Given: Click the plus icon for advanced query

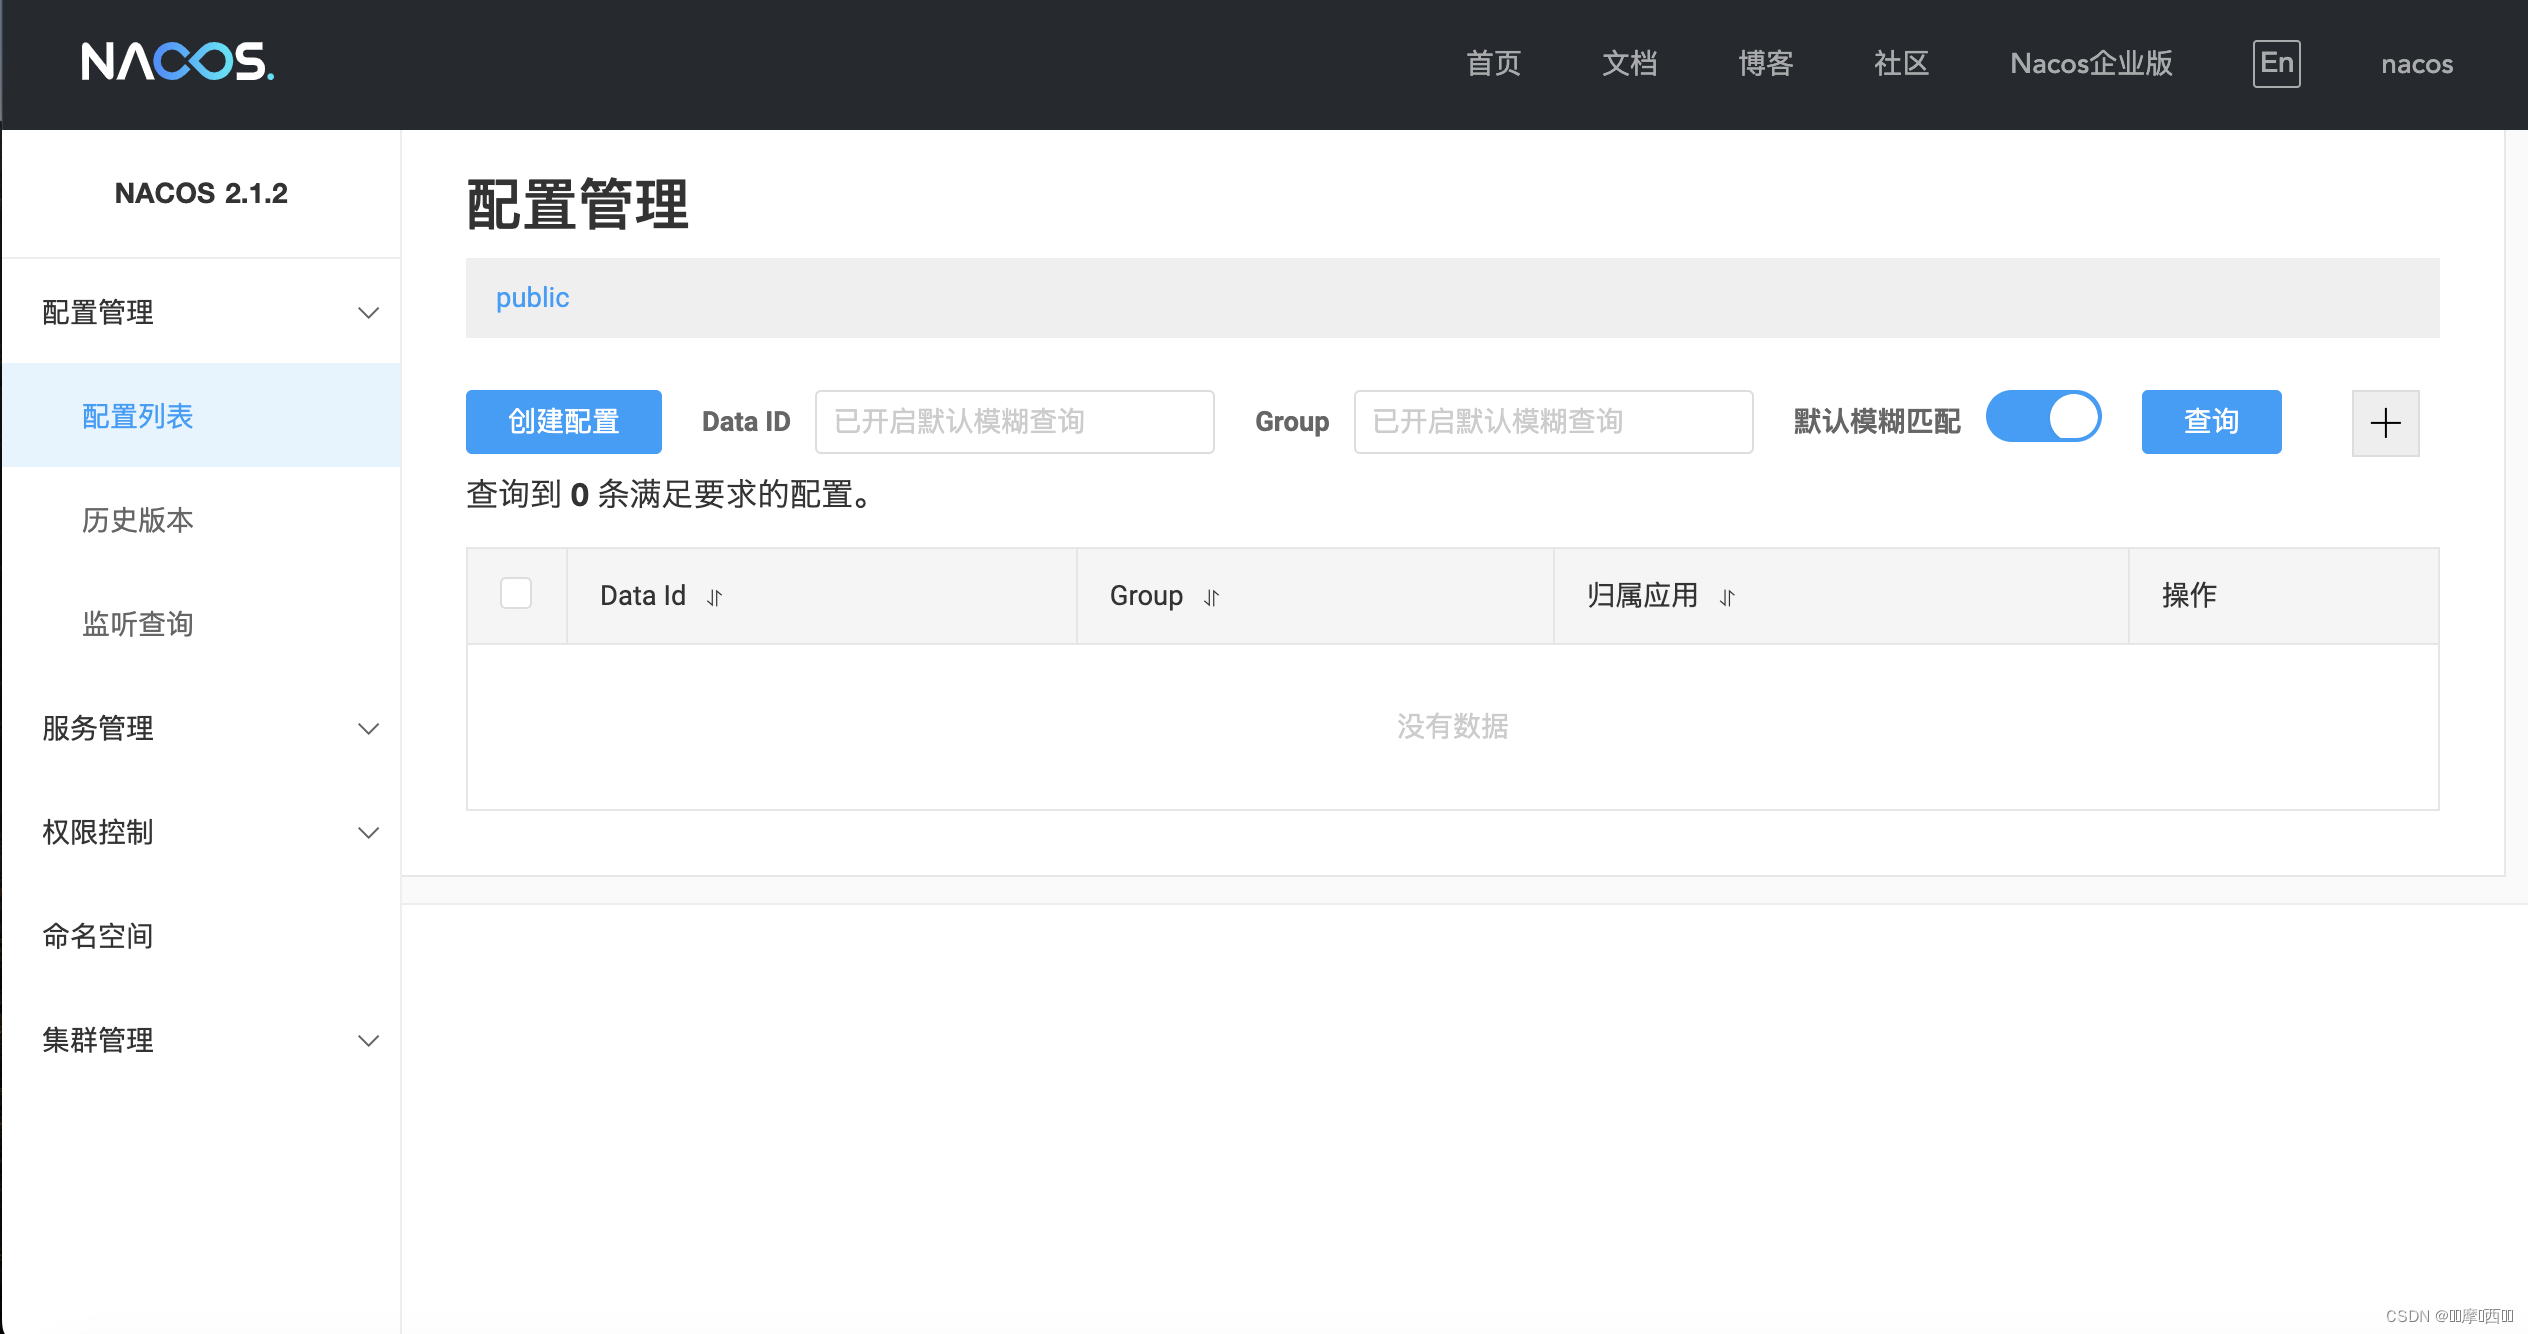Looking at the screenshot, I should tap(2385, 423).
